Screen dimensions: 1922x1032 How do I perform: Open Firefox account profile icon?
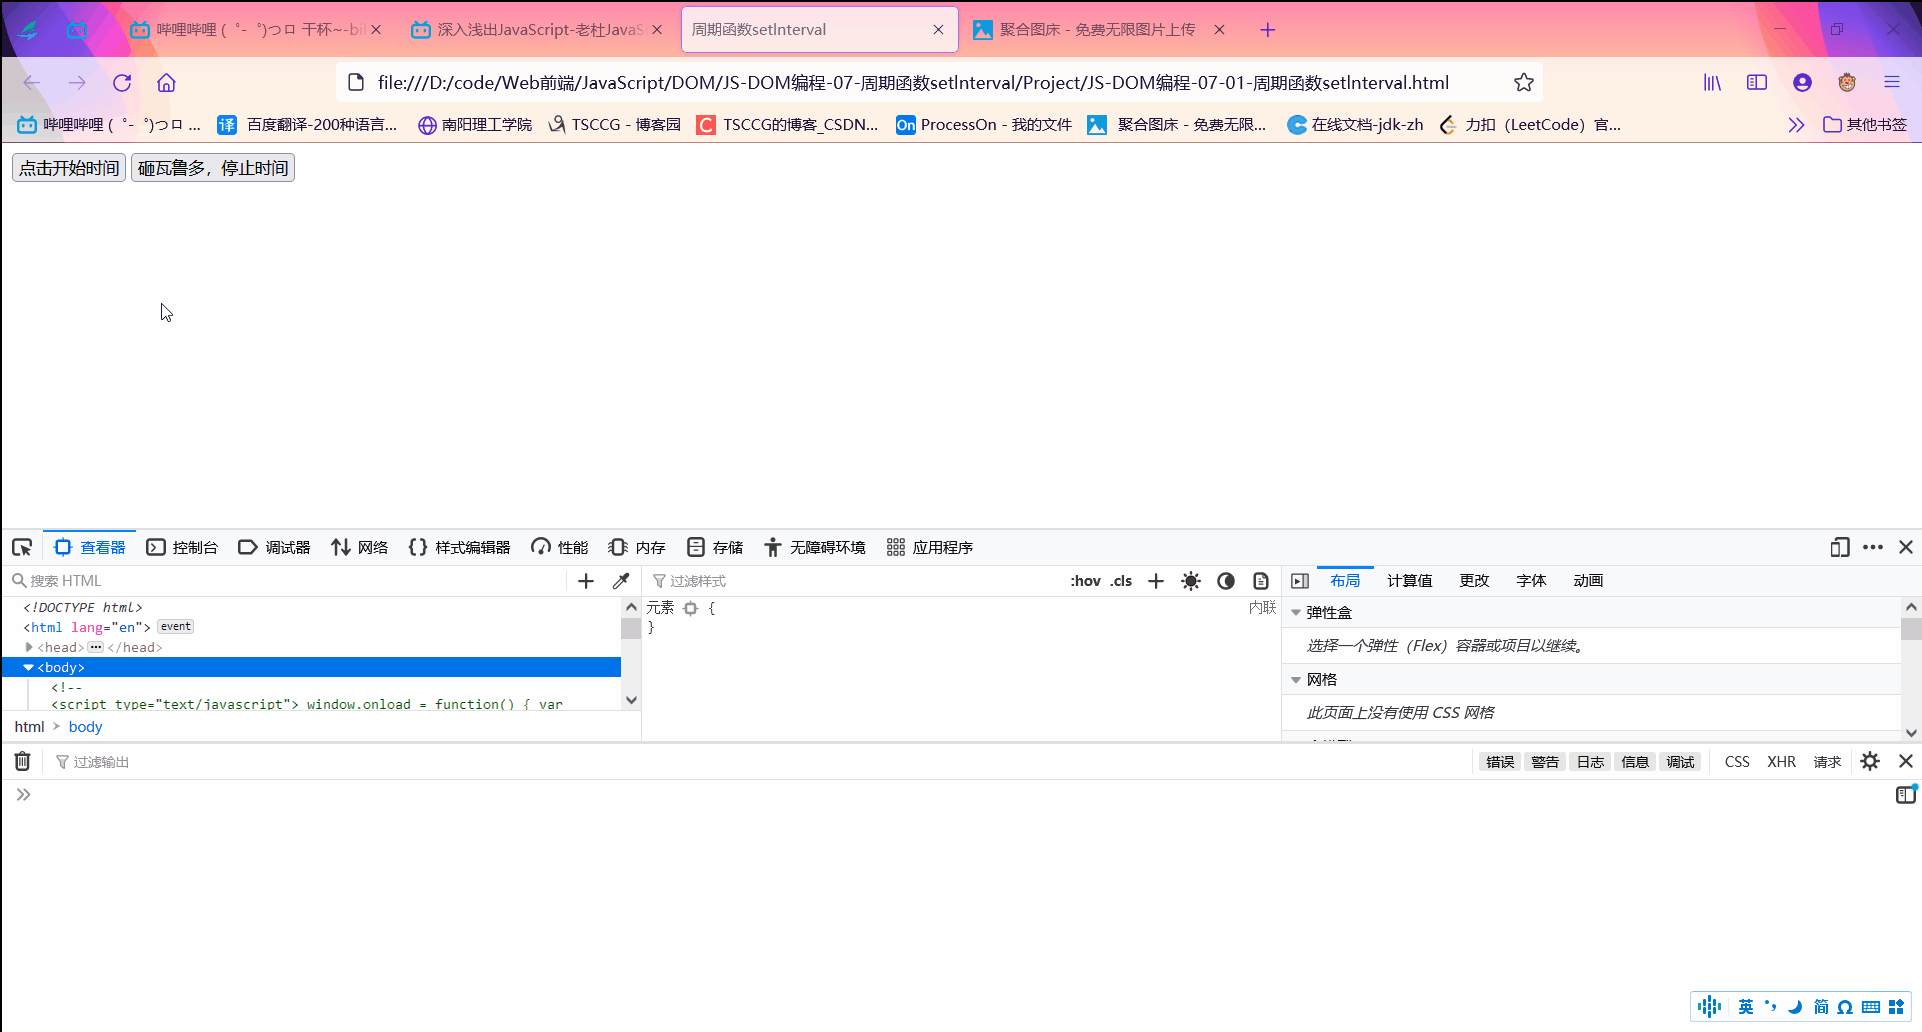point(1802,83)
